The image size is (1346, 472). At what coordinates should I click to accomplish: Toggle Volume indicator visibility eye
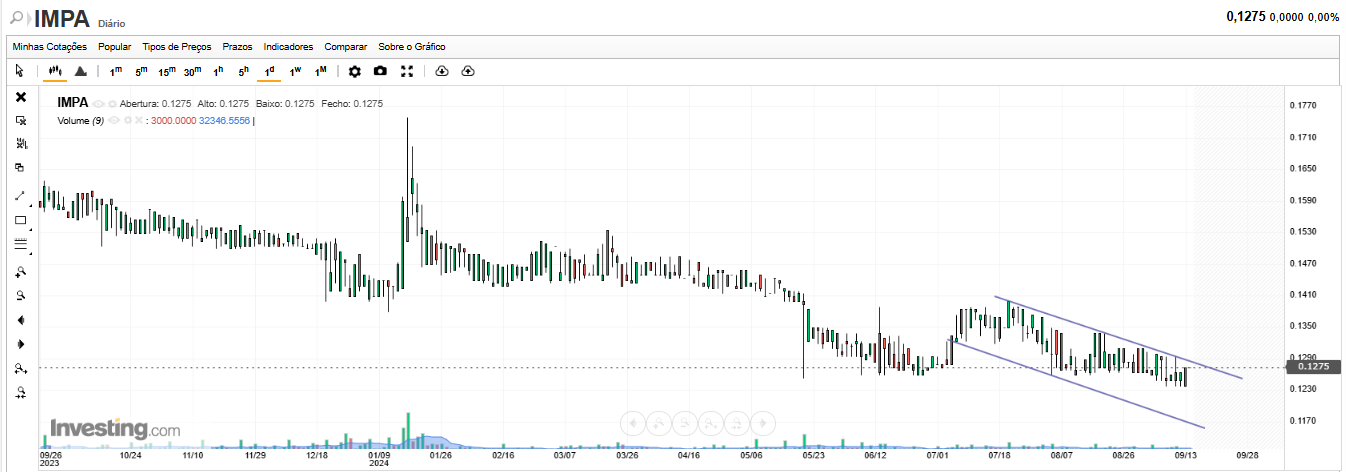click(114, 121)
